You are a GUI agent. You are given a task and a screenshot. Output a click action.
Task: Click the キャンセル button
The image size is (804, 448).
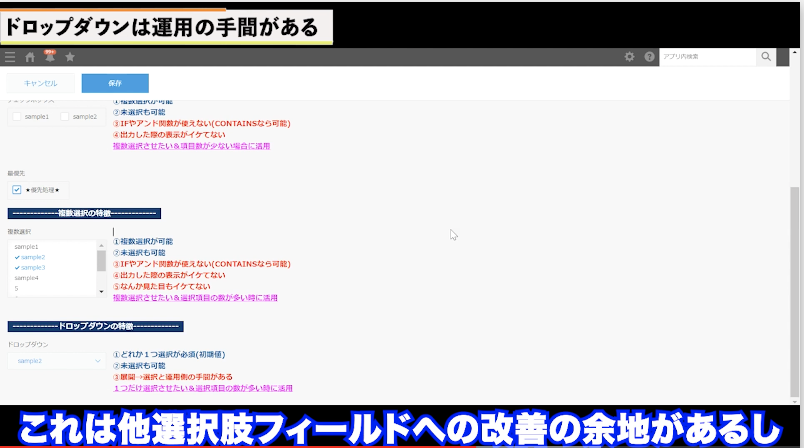coord(41,83)
